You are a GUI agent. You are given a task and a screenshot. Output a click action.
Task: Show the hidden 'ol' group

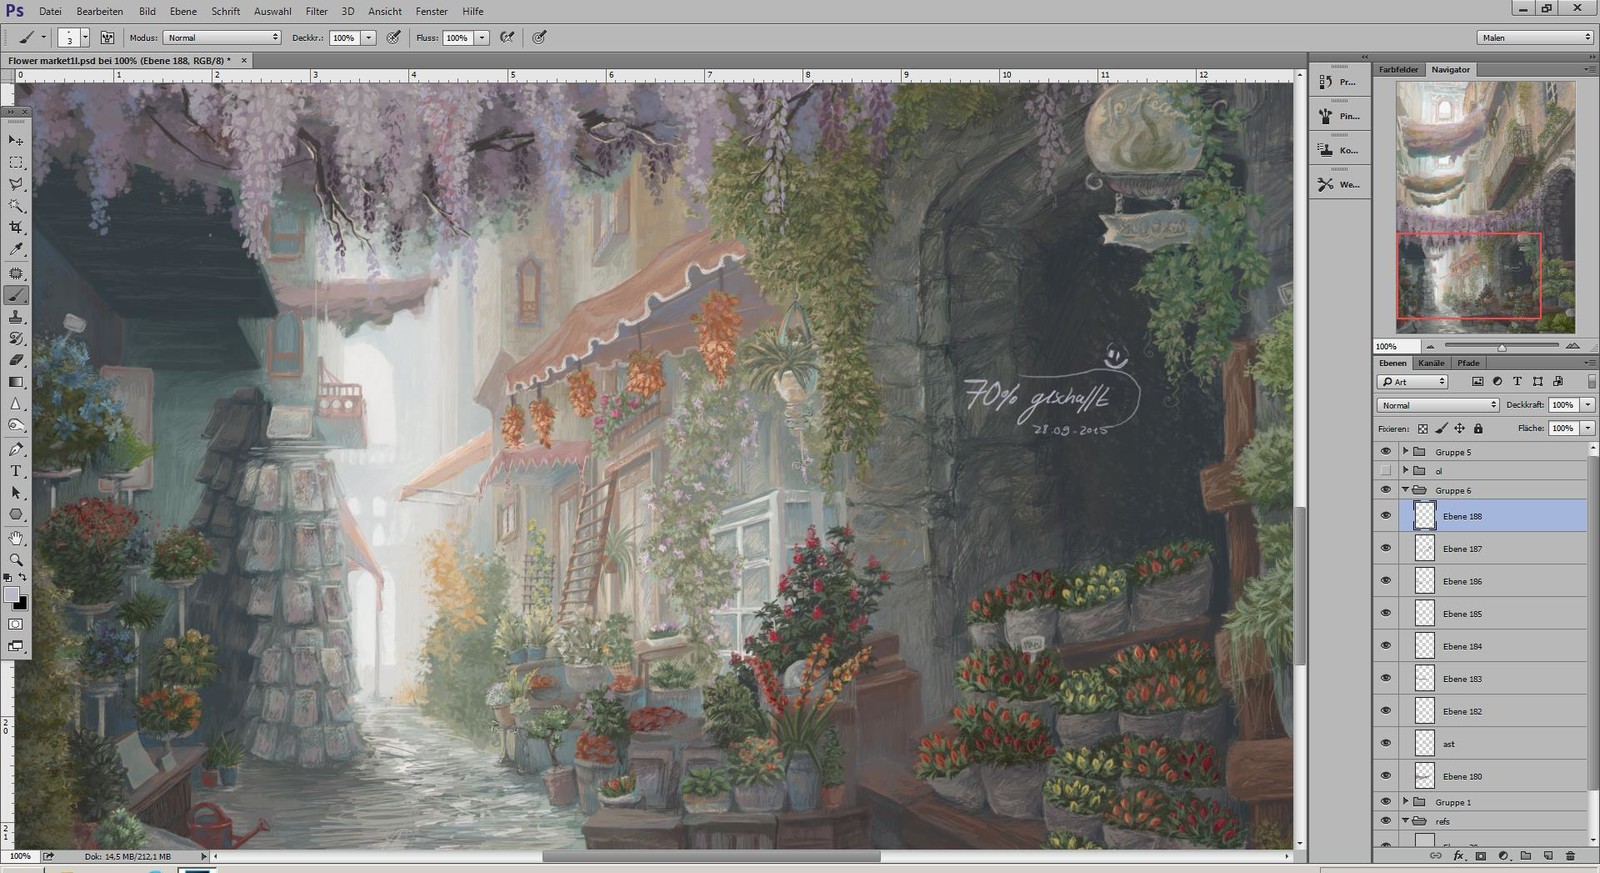pyautogui.click(x=1385, y=471)
